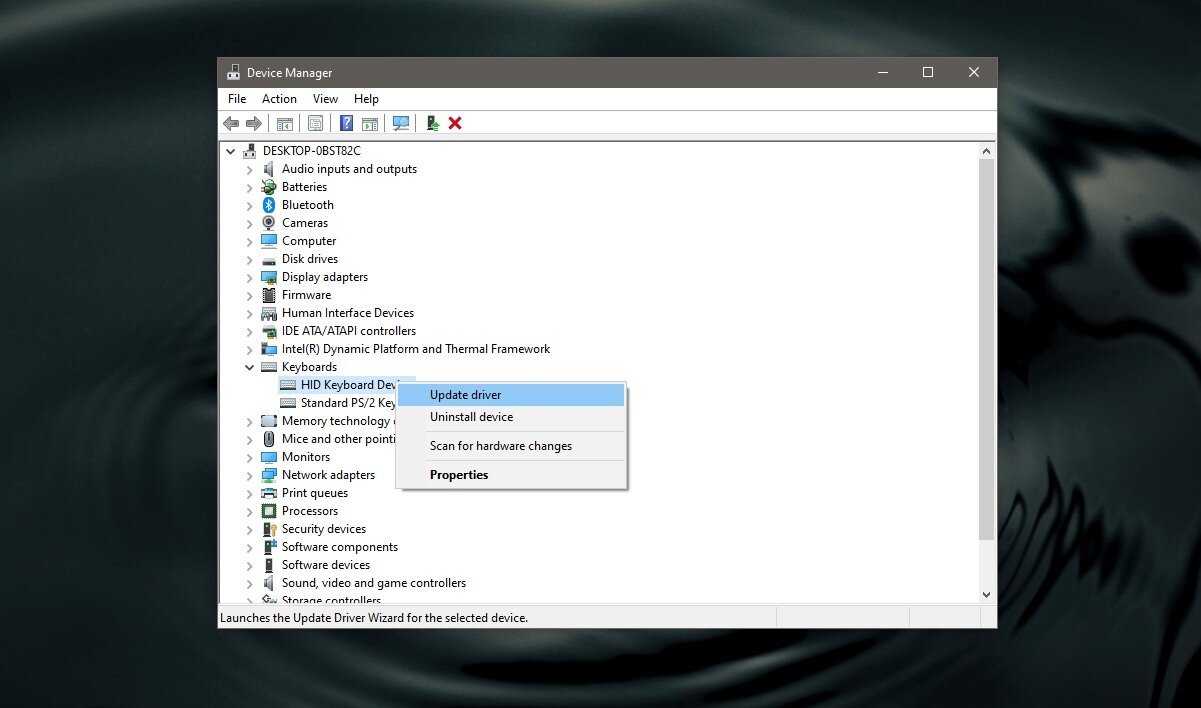Image resolution: width=1201 pixels, height=708 pixels.
Task: Click the Show console tree toolbar icon
Action: click(x=285, y=122)
